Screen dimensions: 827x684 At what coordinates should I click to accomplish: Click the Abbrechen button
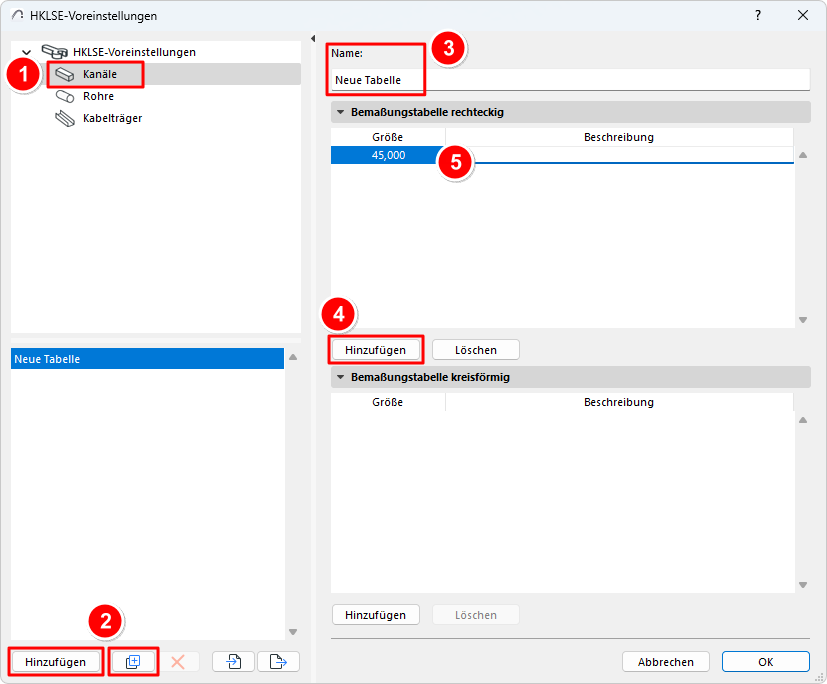pos(666,661)
